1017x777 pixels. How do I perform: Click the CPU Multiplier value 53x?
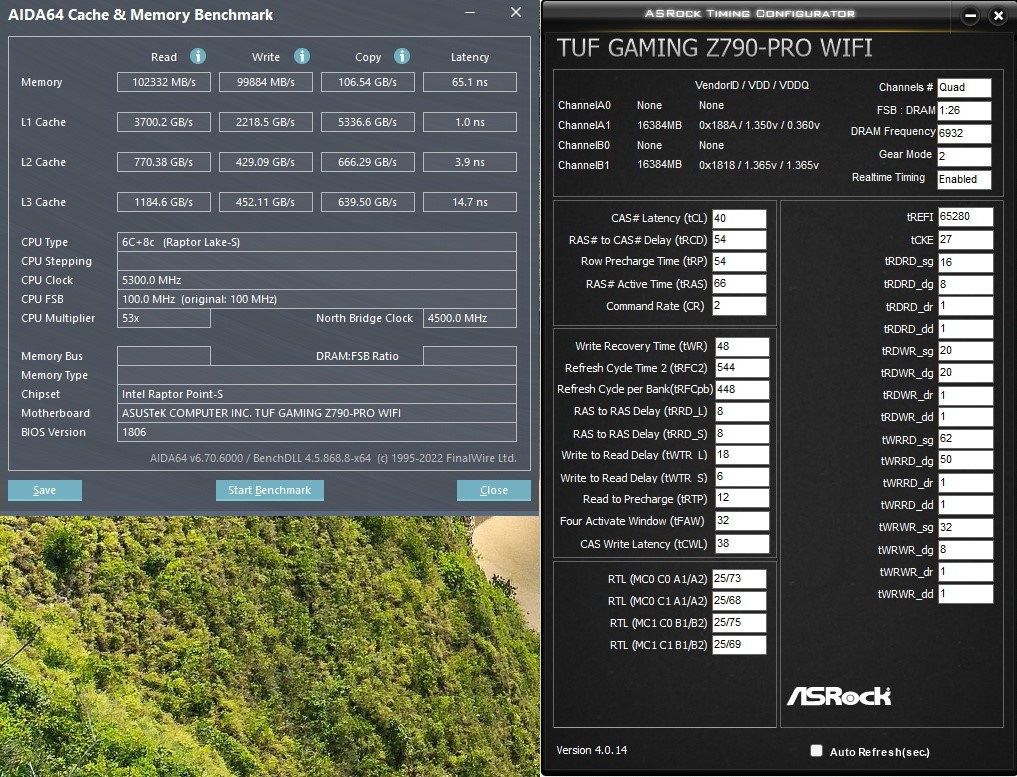click(x=163, y=318)
